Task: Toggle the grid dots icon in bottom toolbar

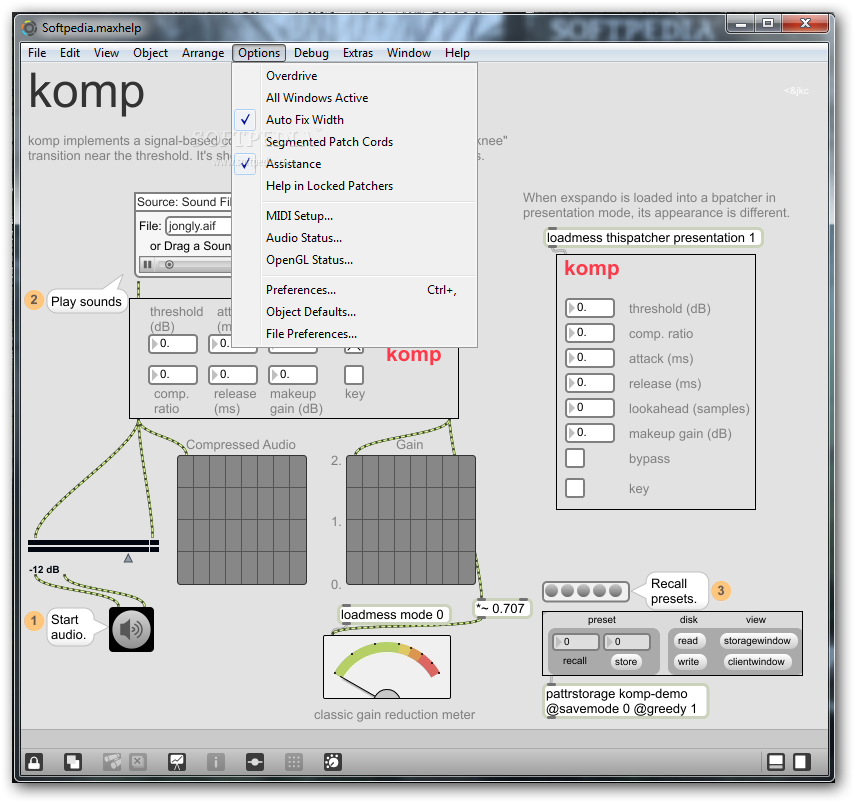Action: click(x=294, y=762)
